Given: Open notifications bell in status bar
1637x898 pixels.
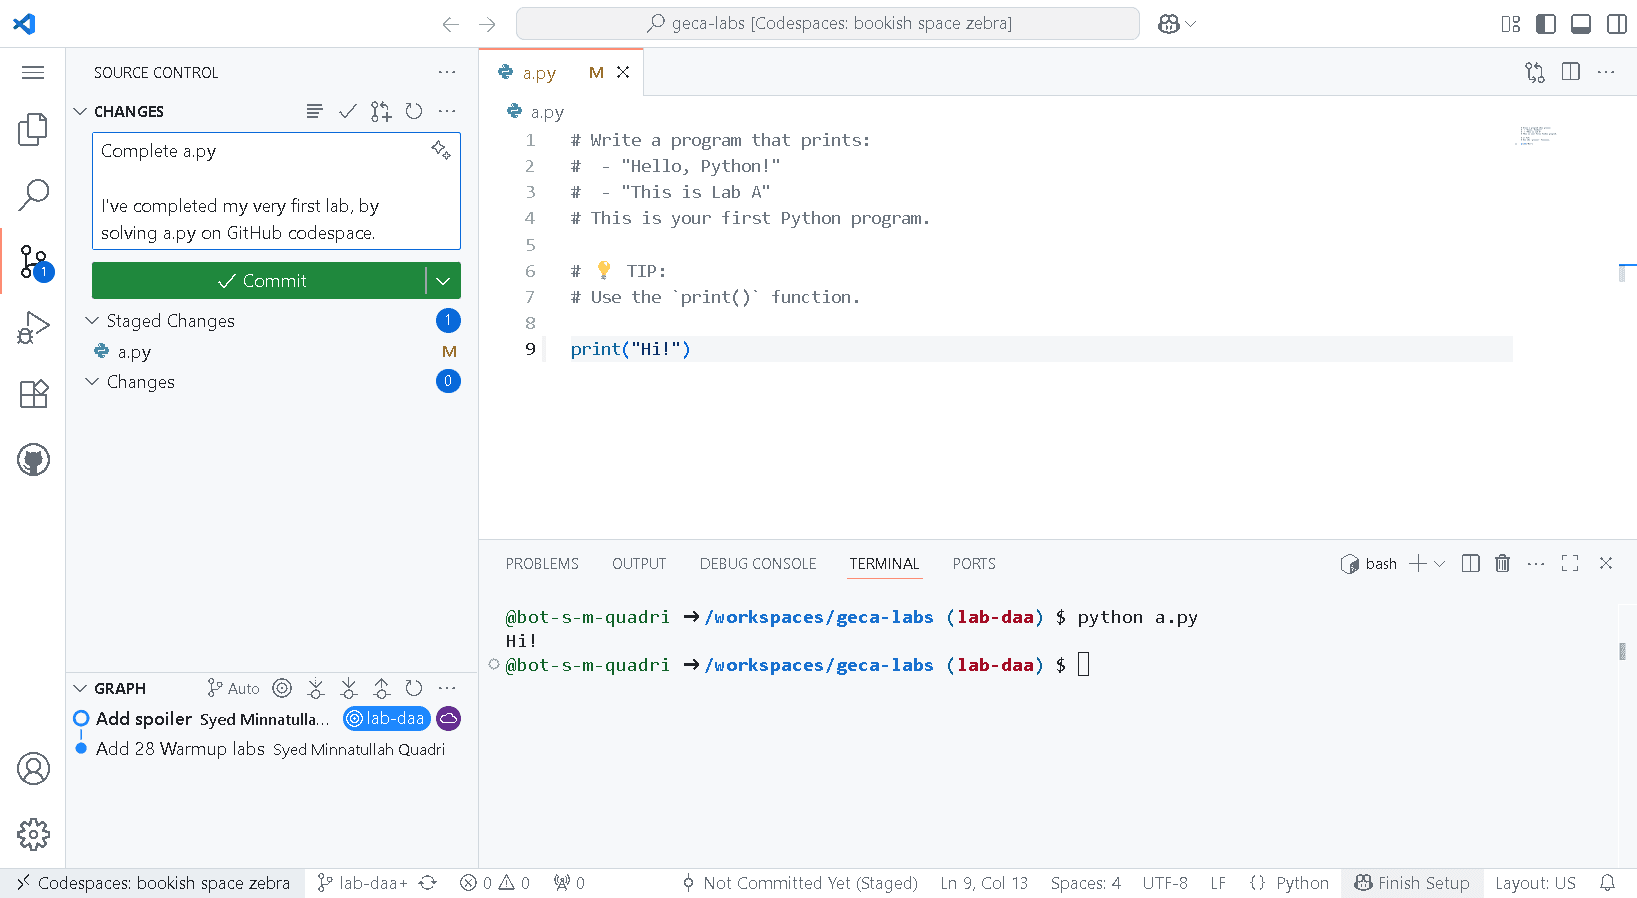Looking at the screenshot, I should tap(1607, 883).
